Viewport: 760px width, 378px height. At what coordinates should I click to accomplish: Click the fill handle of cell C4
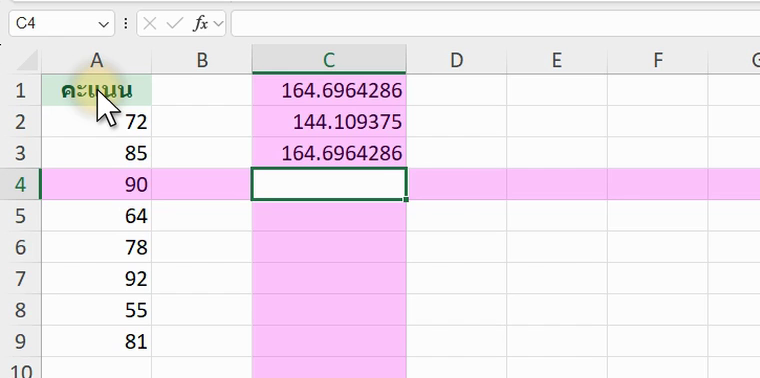pos(406,199)
